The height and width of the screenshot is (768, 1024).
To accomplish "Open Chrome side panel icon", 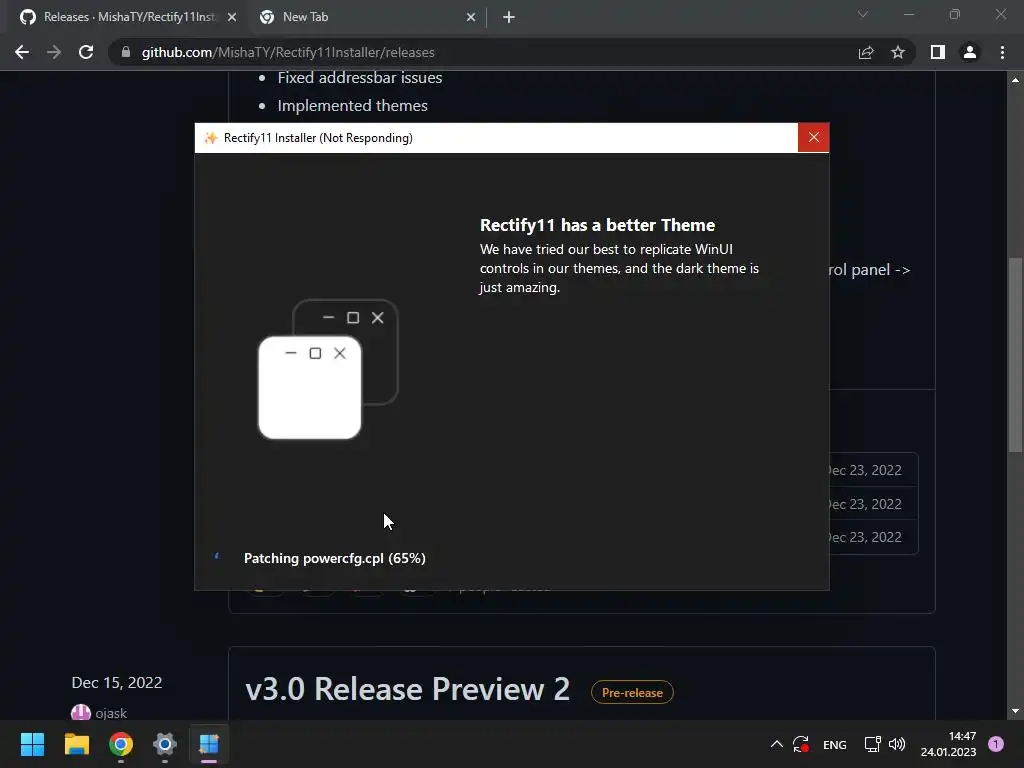I will [938, 52].
